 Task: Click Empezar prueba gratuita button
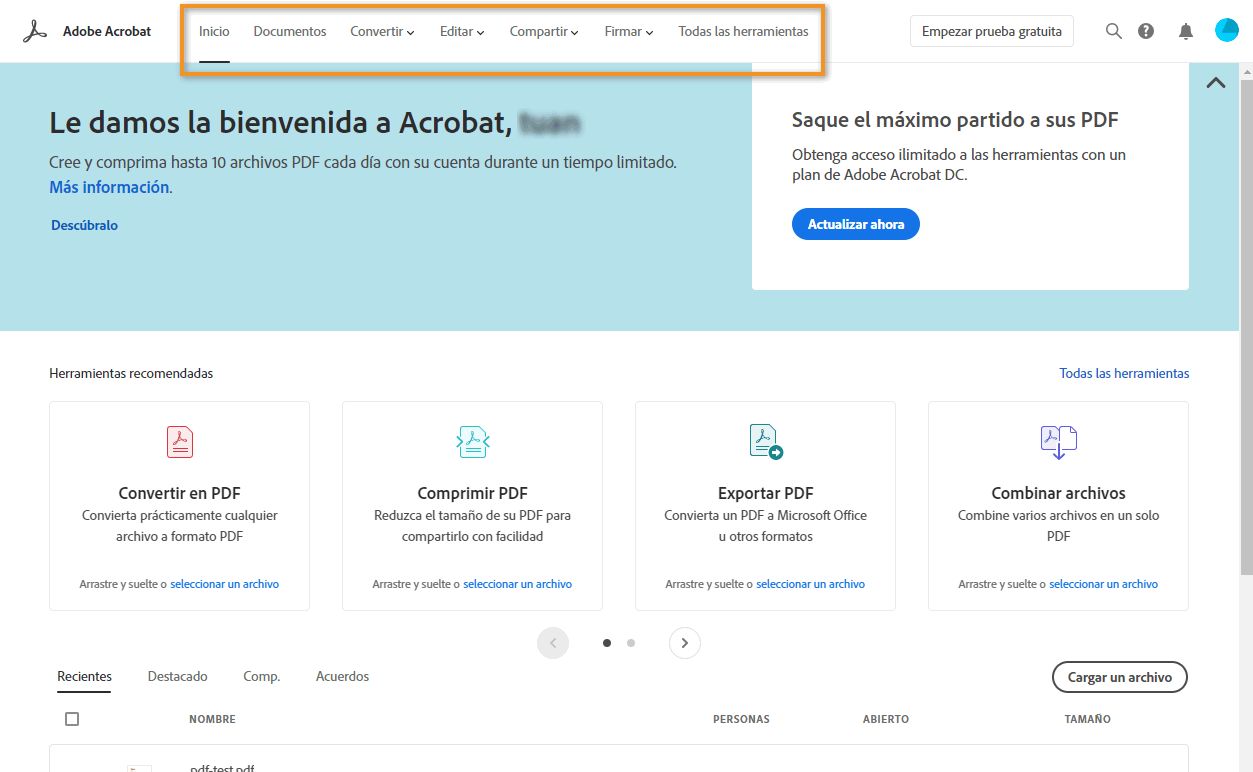click(x=992, y=31)
